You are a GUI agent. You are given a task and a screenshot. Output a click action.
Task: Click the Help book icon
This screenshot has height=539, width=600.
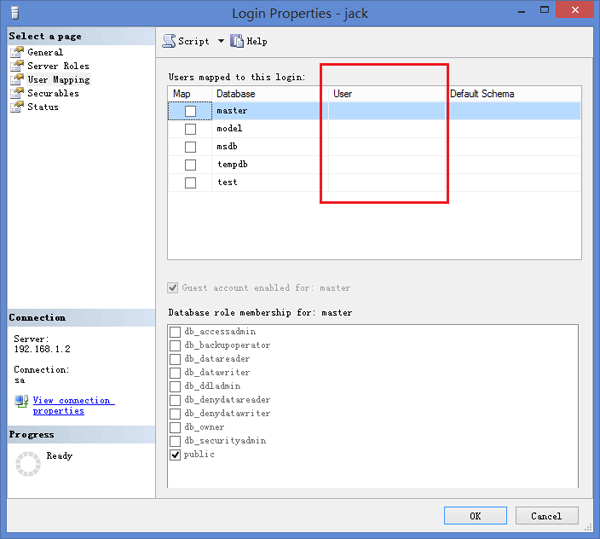(236, 41)
